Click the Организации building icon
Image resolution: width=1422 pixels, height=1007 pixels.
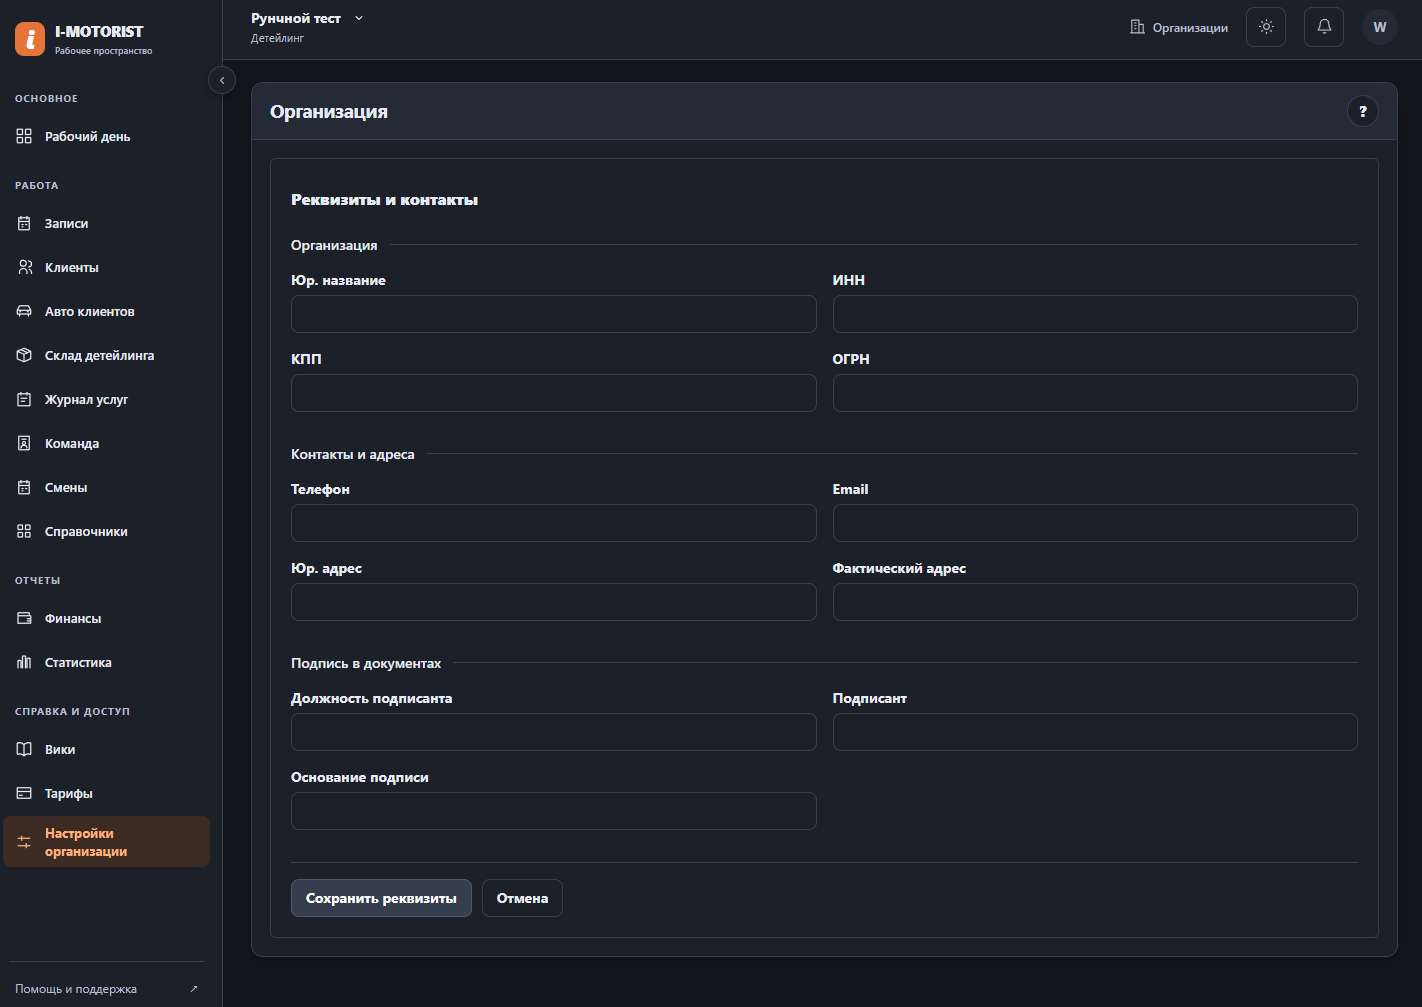click(x=1137, y=27)
